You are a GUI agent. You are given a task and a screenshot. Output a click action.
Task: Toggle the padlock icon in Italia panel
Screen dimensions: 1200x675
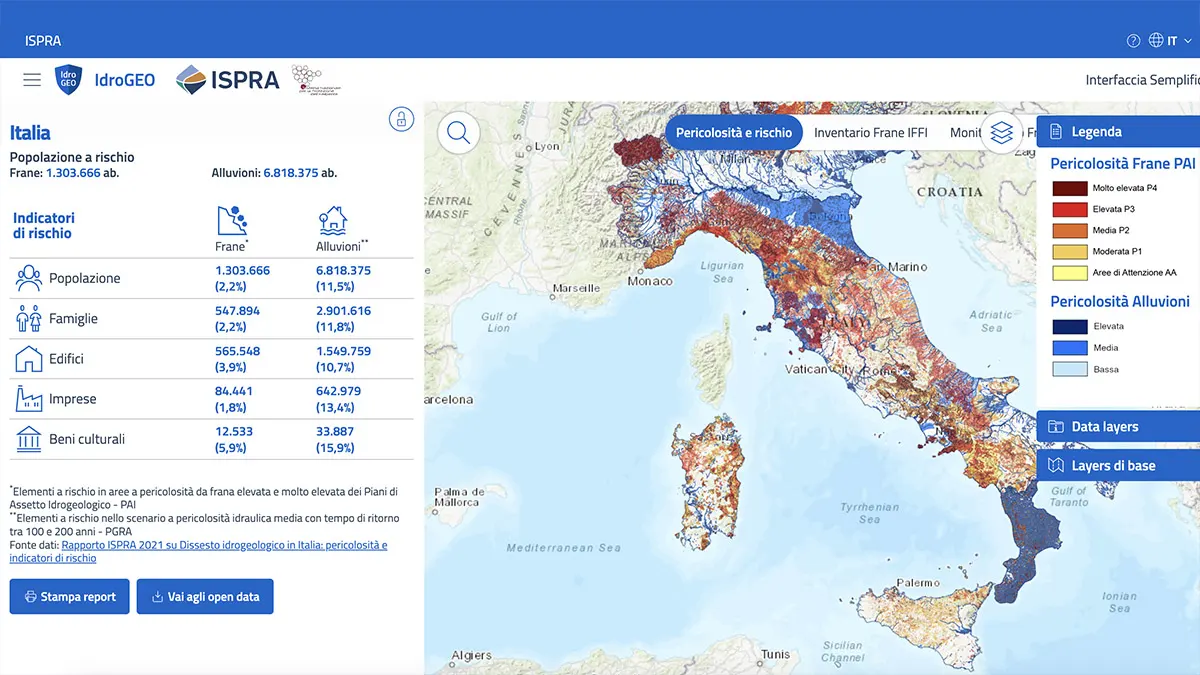(x=401, y=119)
